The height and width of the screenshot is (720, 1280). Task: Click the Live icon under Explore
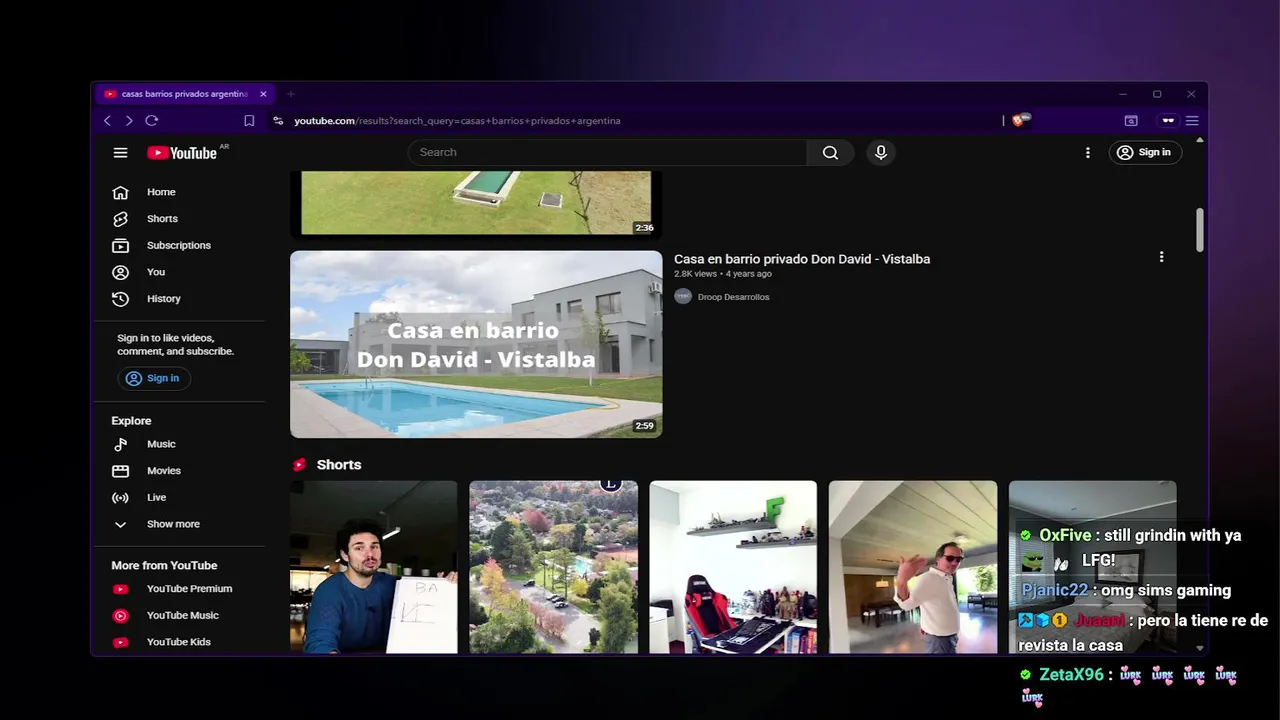tap(120, 497)
